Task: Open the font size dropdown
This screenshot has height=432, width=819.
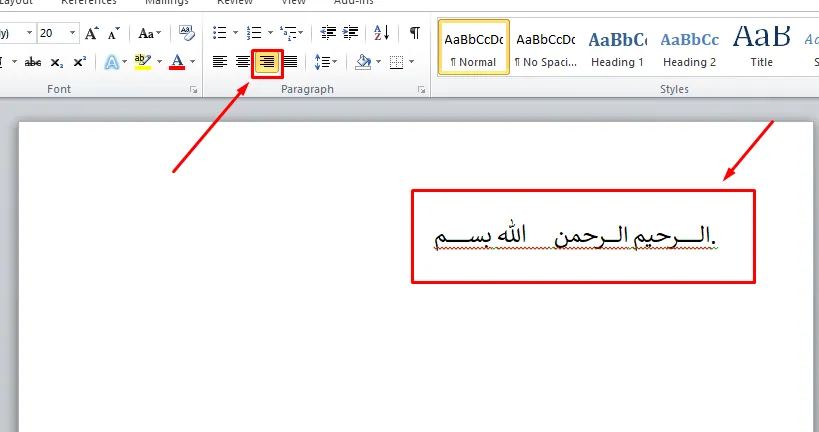Action: point(71,33)
